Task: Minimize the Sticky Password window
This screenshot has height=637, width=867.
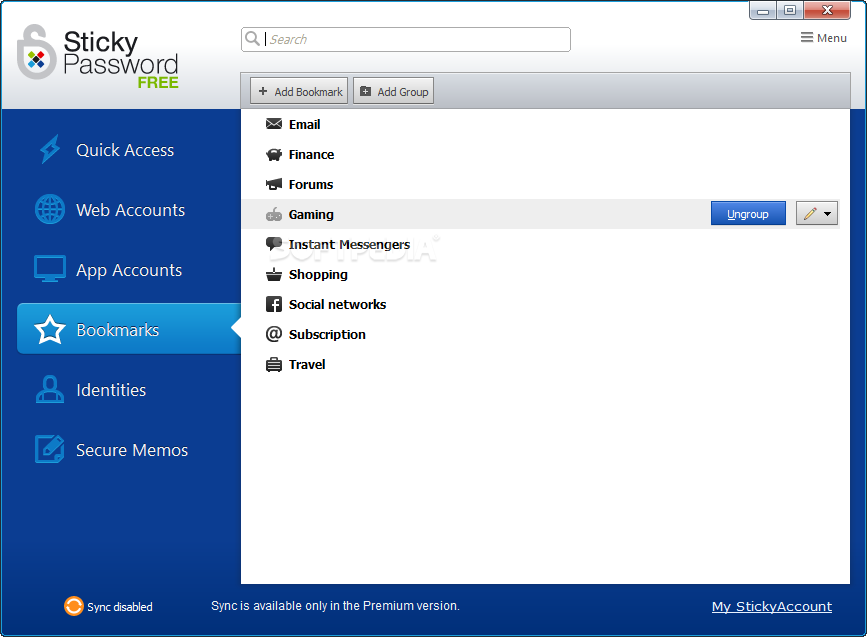Action: tap(763, 10)
